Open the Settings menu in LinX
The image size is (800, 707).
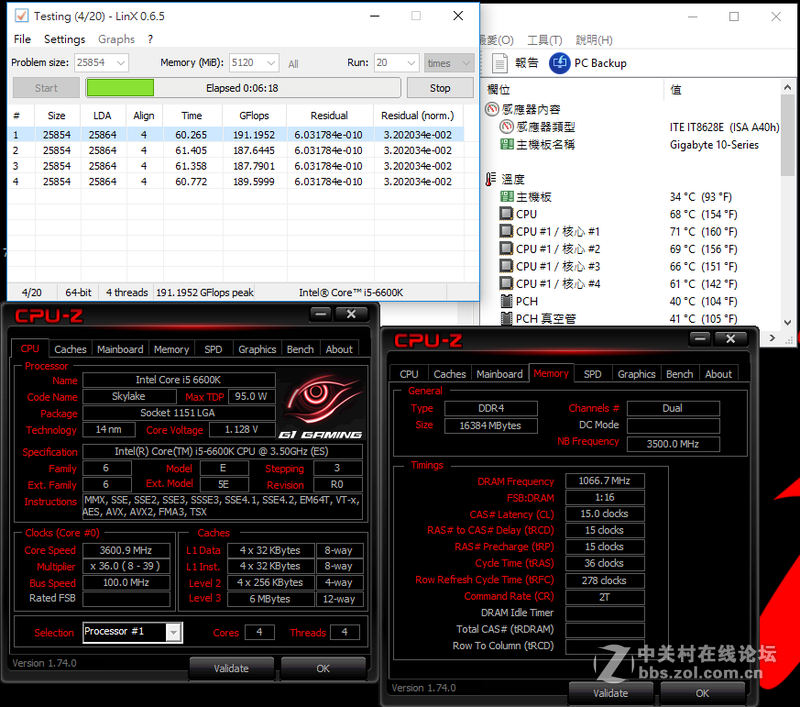click(63, 39)
